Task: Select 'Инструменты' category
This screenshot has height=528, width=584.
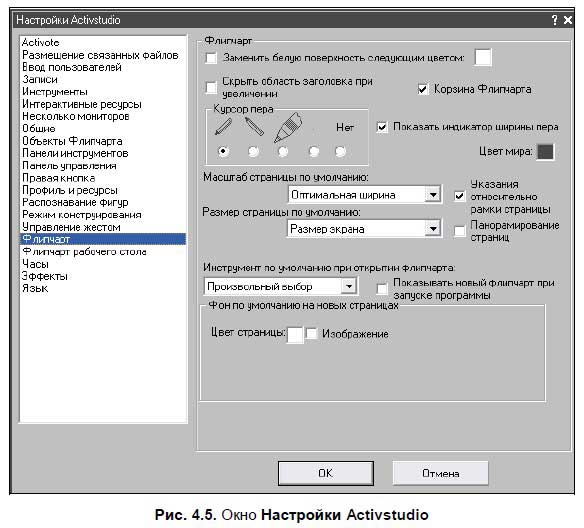Action: 55,92
